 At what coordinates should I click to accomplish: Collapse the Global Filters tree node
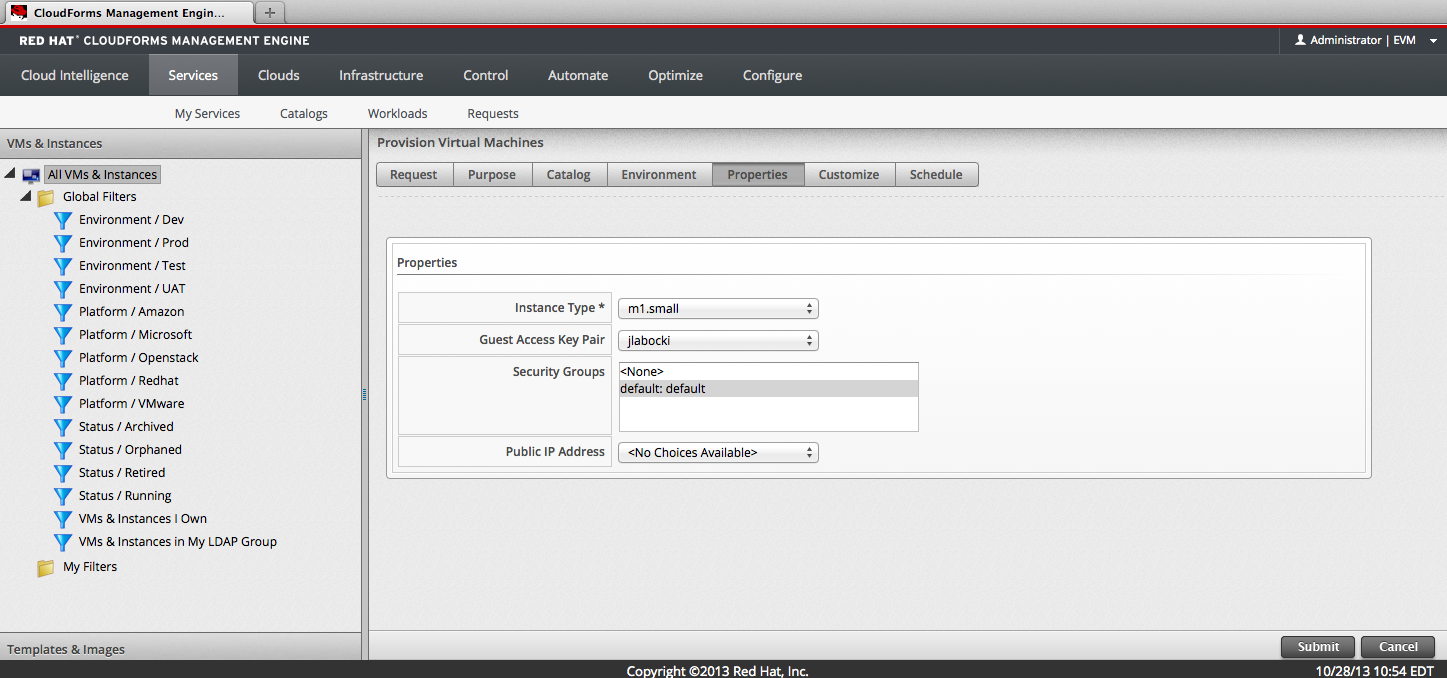tap(26, 196)
